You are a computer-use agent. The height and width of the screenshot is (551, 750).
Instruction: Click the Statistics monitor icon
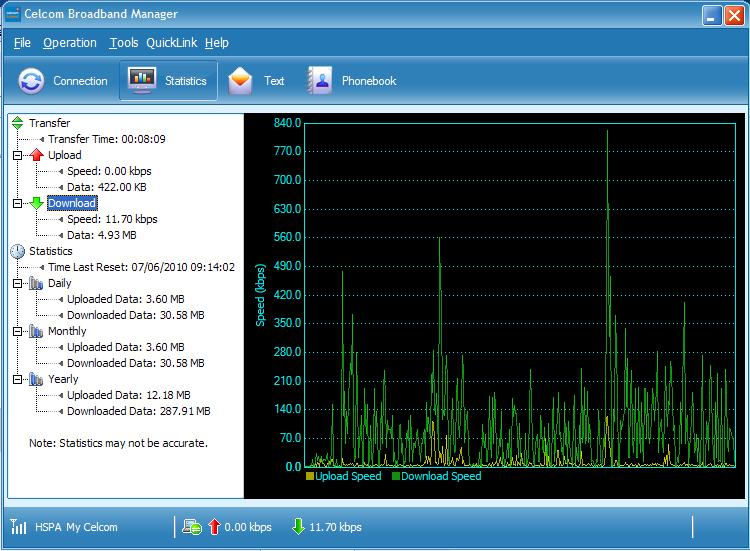pos(142,80)
